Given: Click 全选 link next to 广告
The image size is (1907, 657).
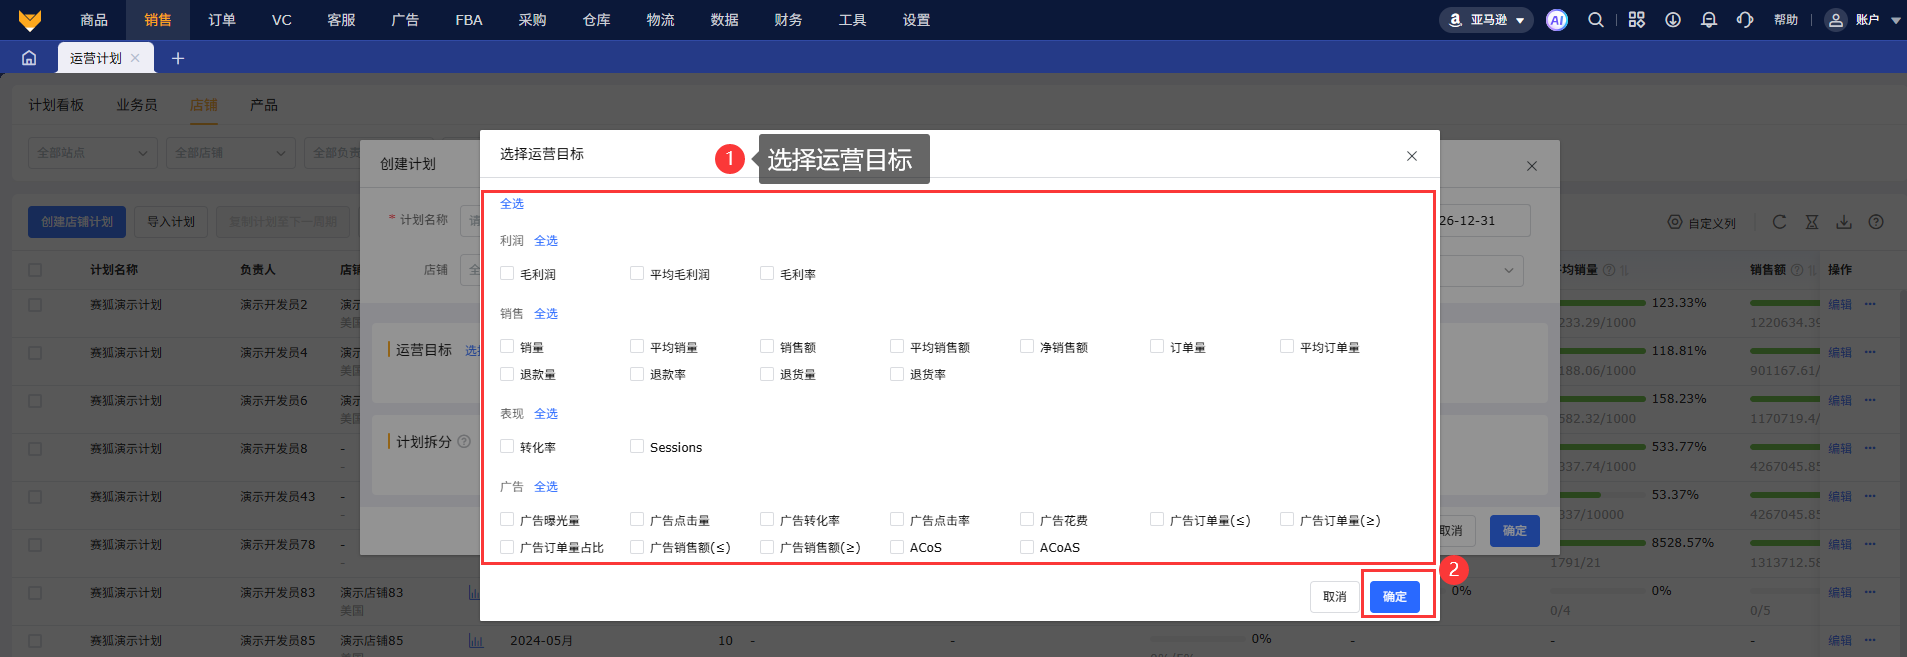Looking at the screenshot, I should click(546, 487).
